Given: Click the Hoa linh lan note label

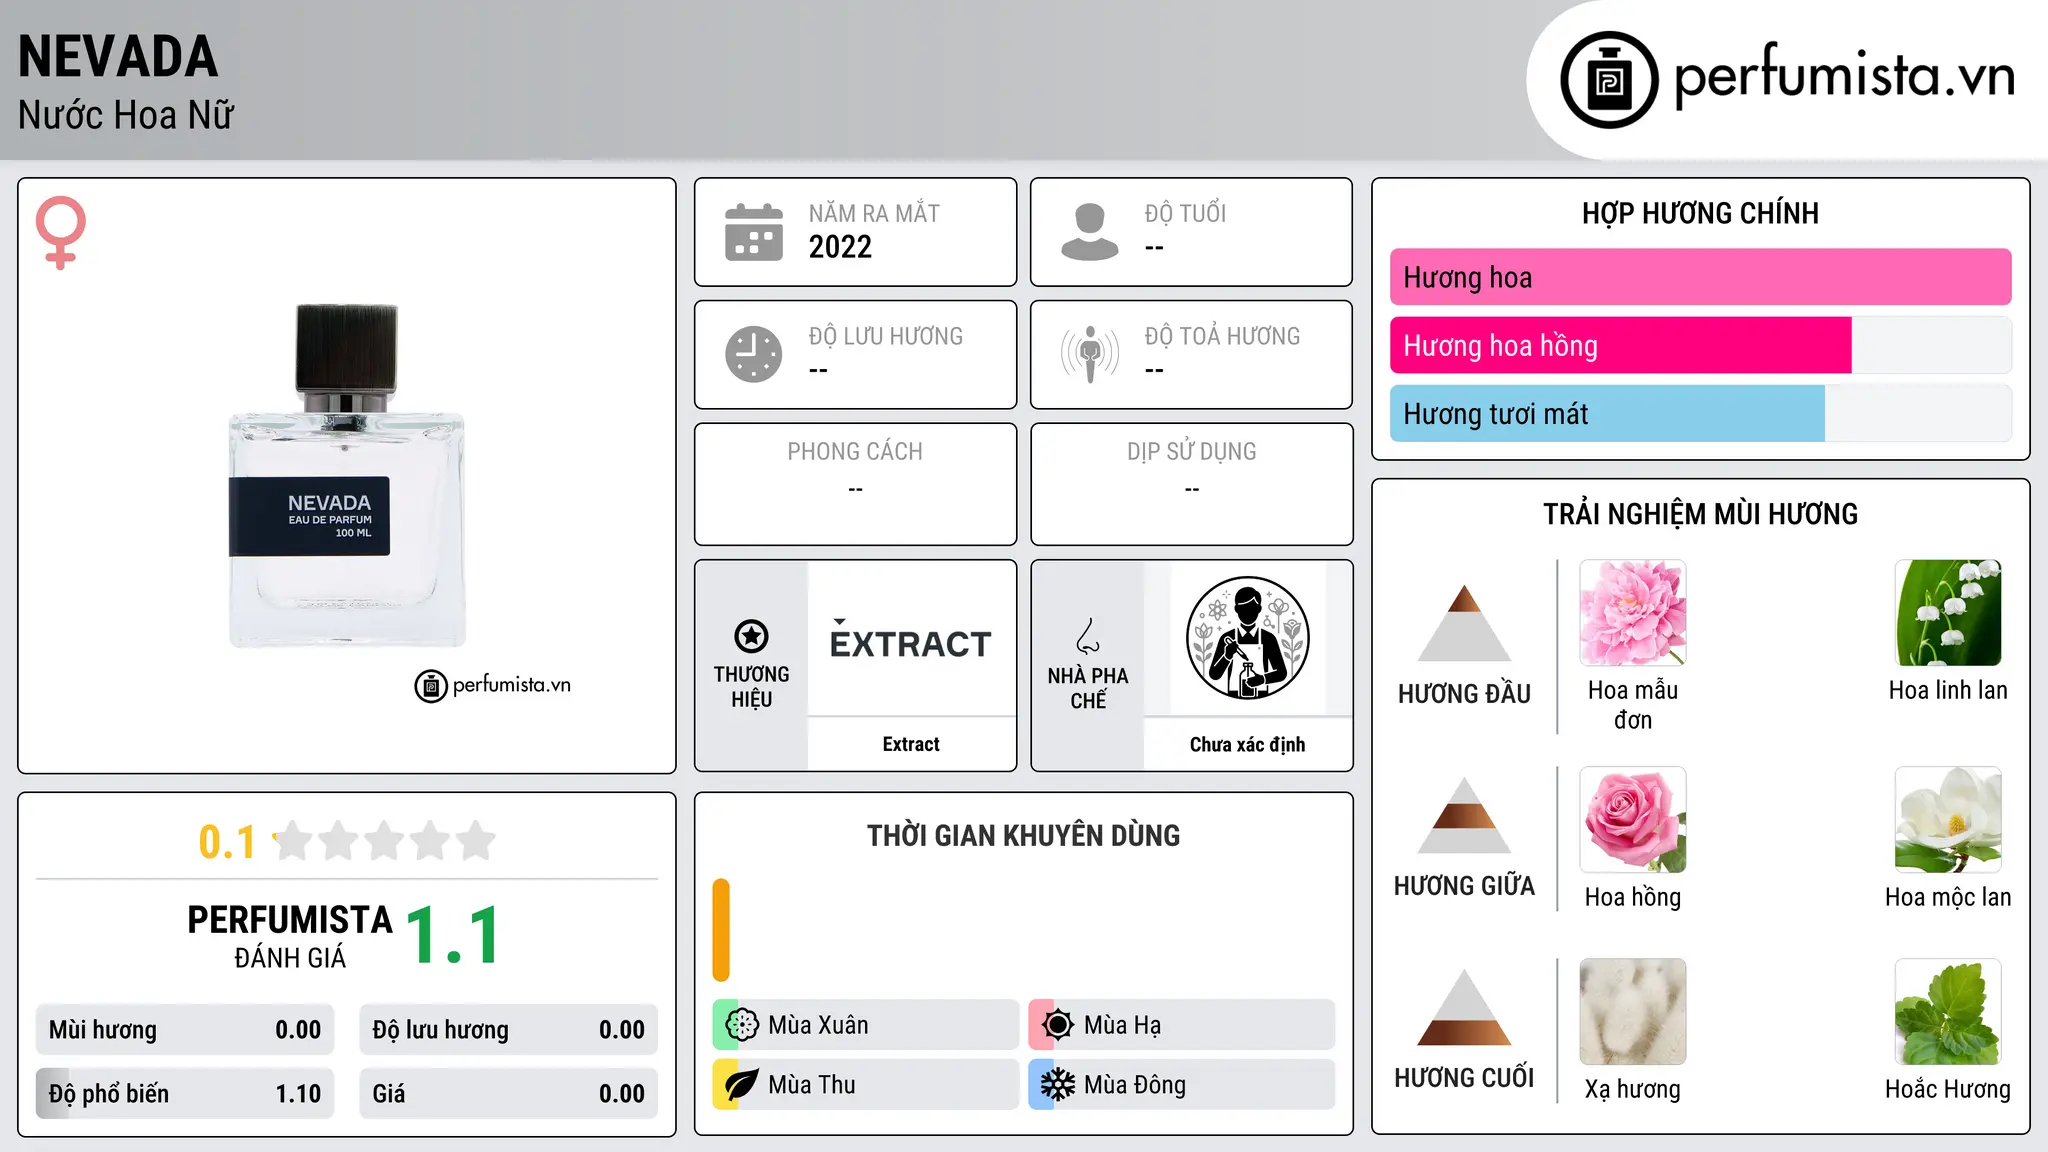Looking at the screenshot, I should [x=1948, y=690].
